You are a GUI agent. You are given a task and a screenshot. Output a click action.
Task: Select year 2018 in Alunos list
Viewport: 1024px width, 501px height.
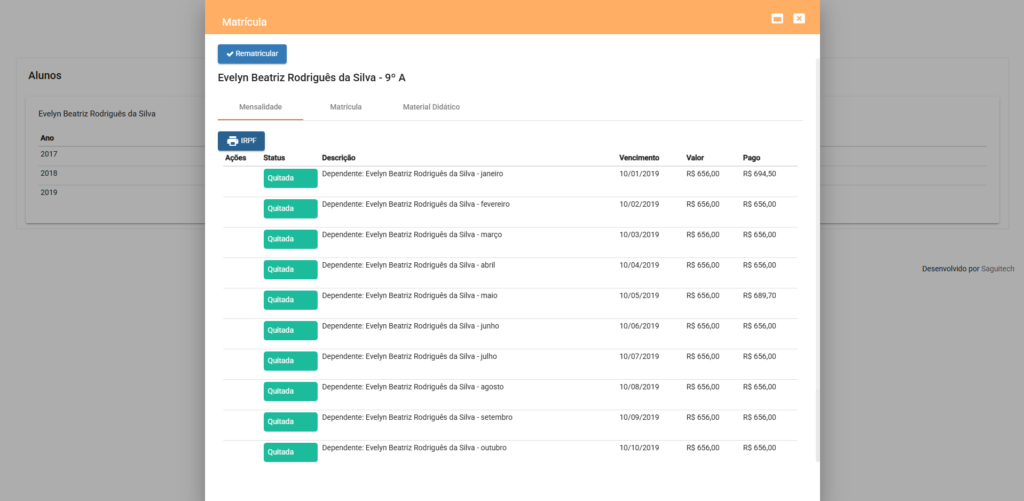pos(49,173)
